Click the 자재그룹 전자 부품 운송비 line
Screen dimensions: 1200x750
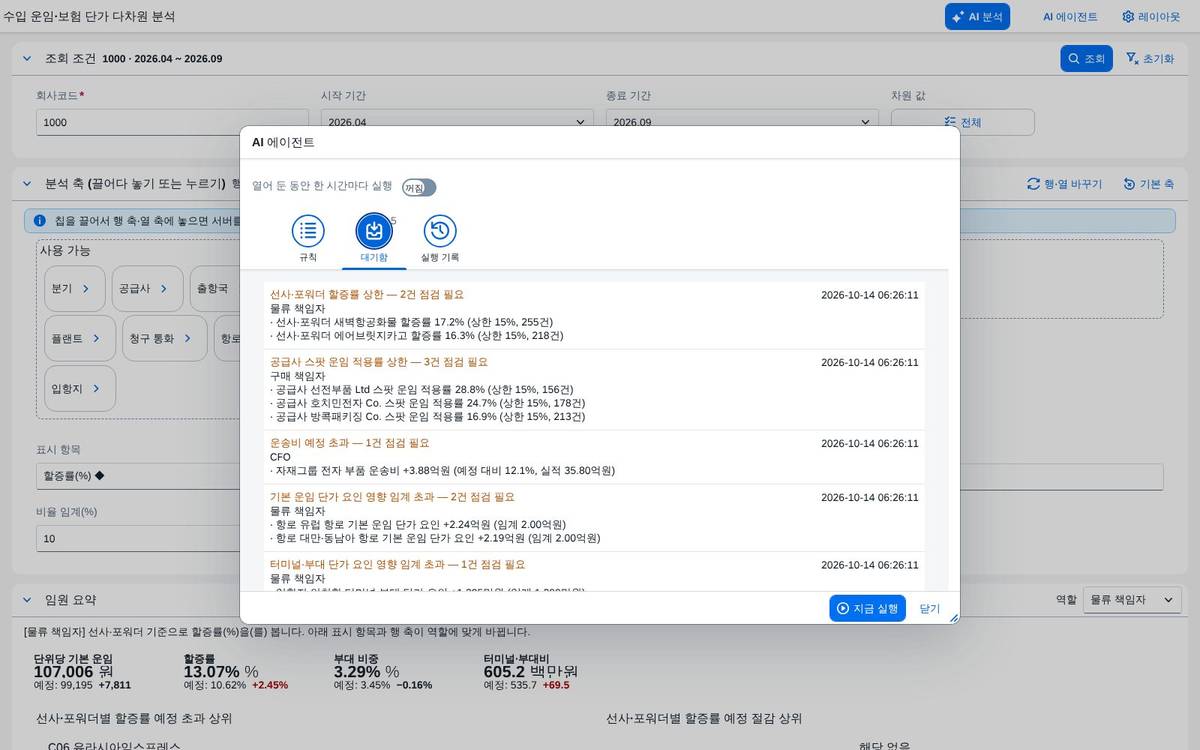442,470
